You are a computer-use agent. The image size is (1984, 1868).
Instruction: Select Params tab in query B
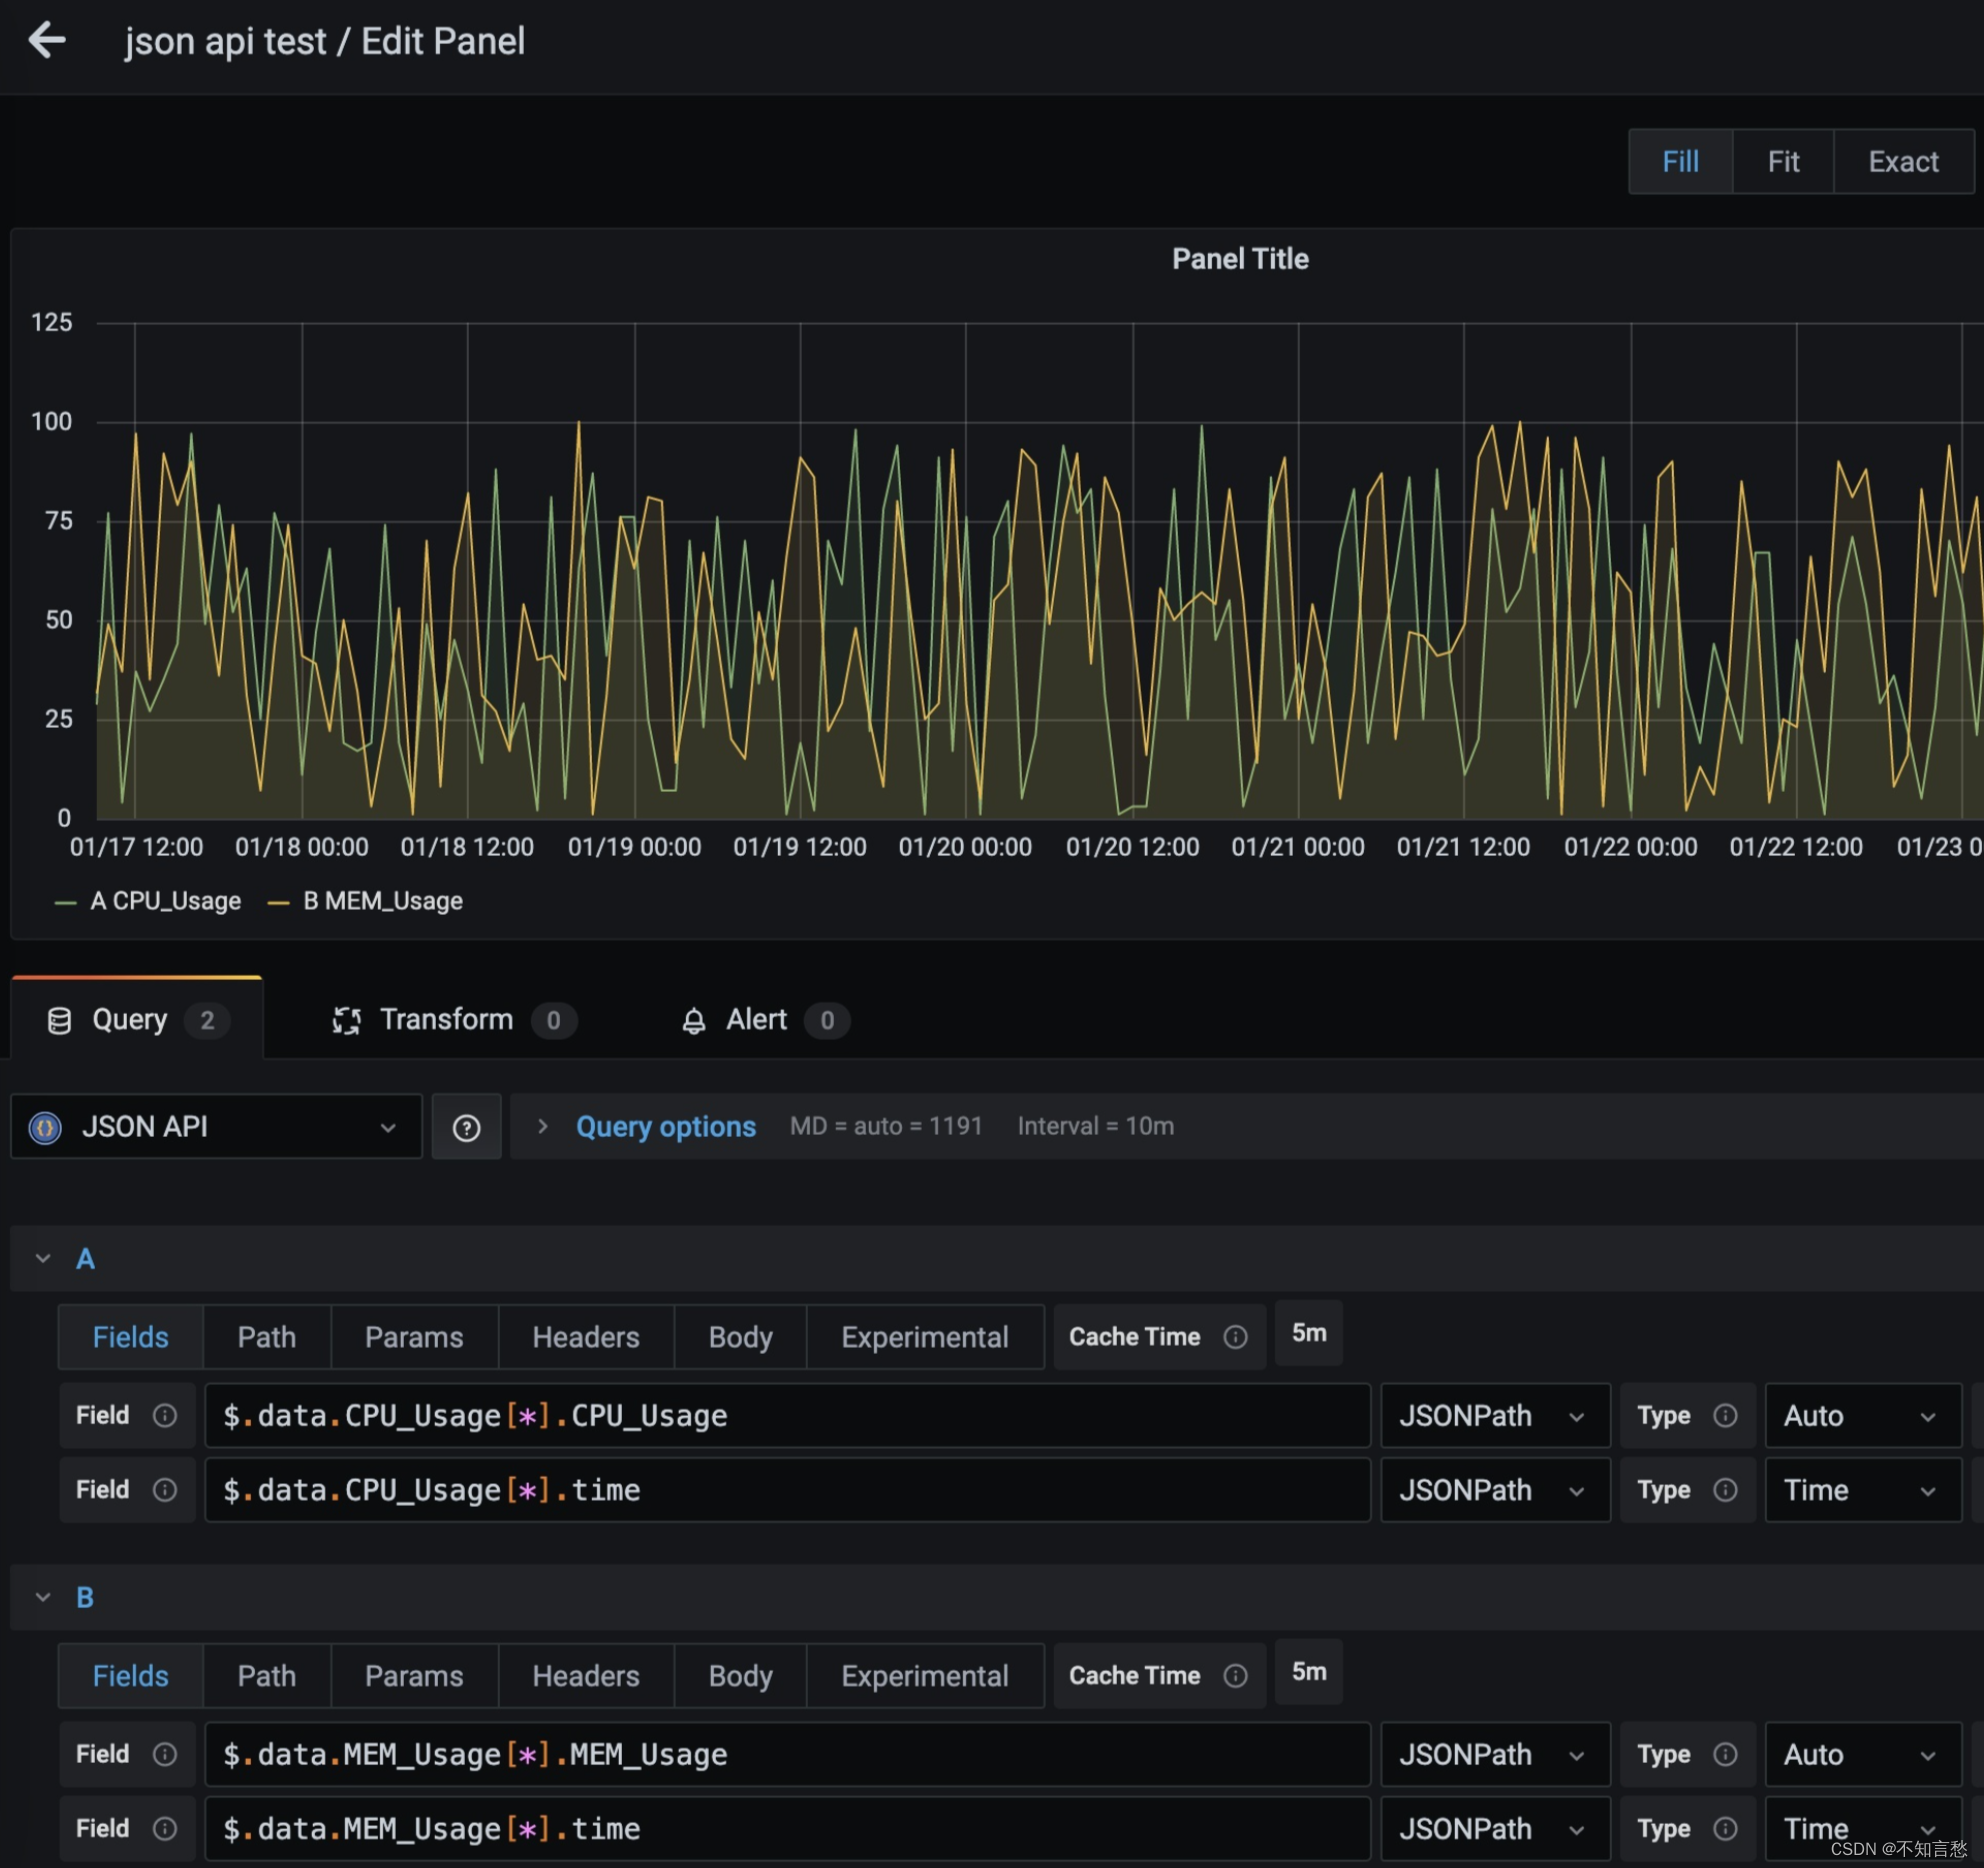[x=414, y=1676]
